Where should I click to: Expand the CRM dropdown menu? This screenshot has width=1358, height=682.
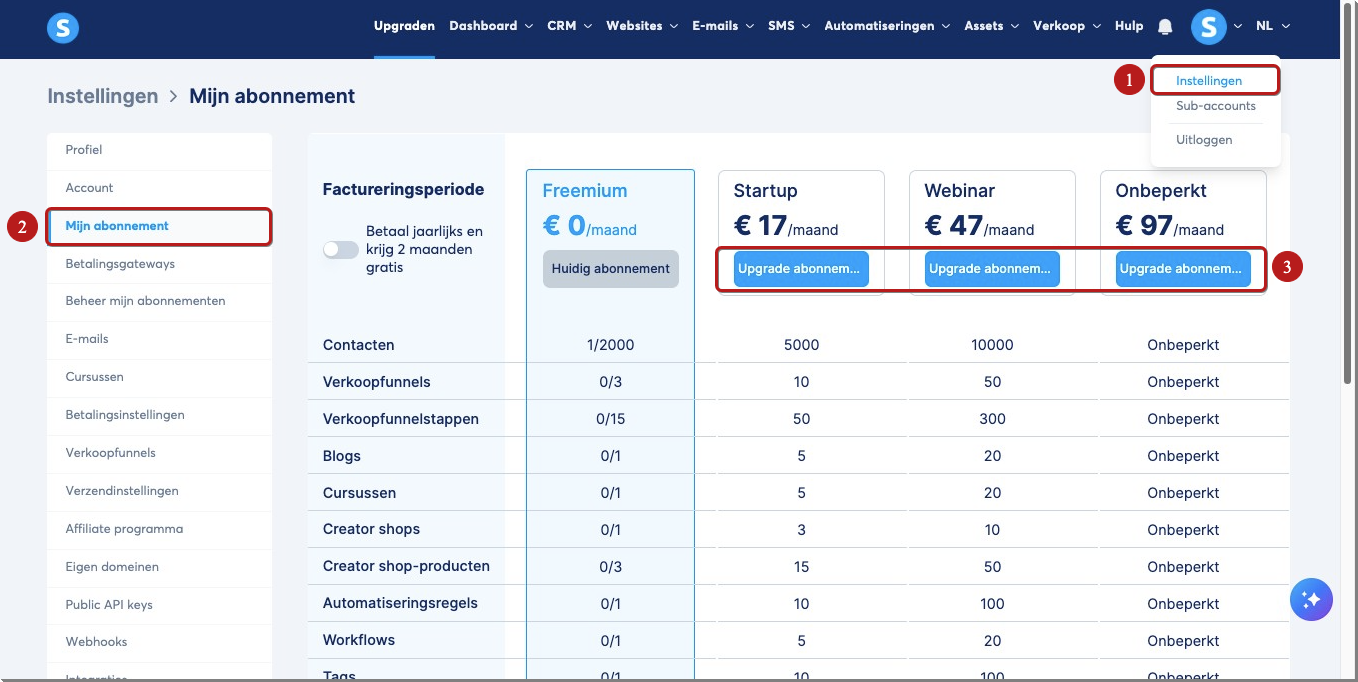click(569, 26)
